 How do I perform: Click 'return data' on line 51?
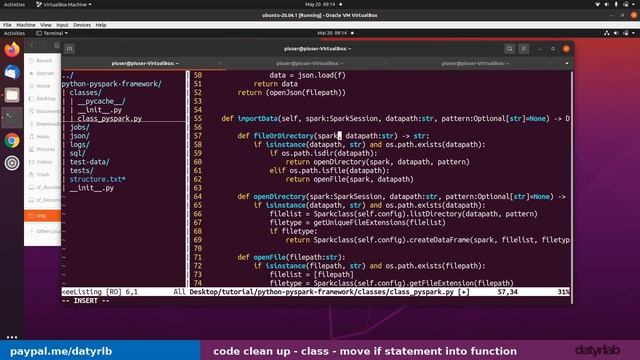pyautogui.click(x=276, y=84)
